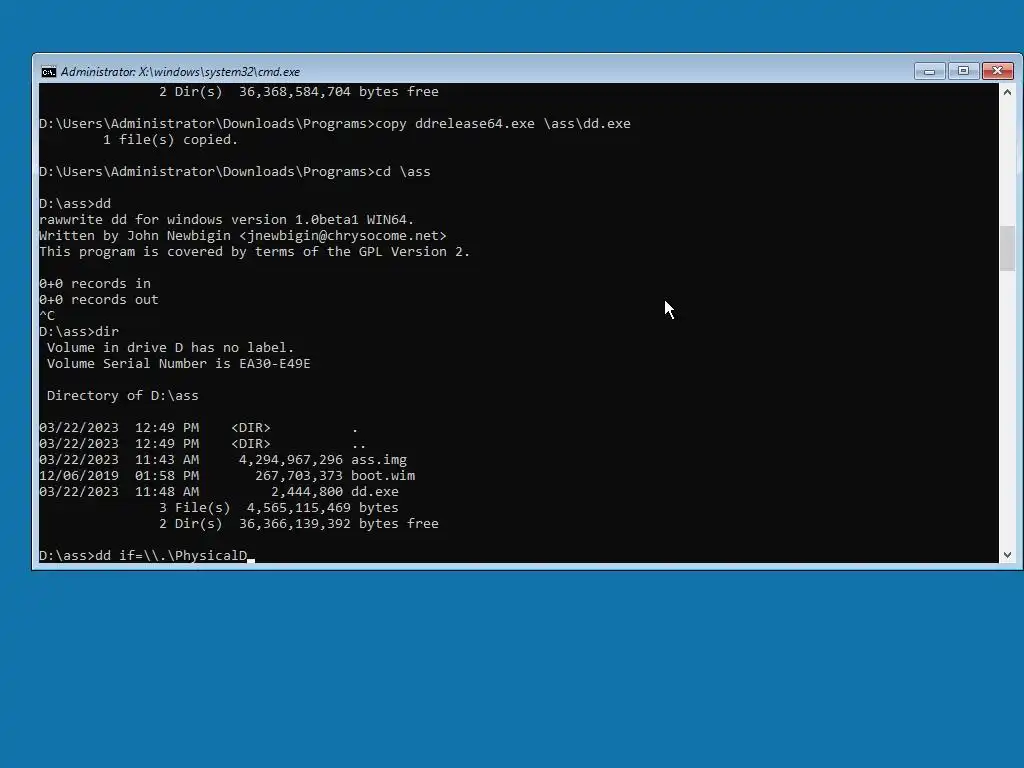This screenshot has height=768, width=1024.
Task: Click the GPL Version 2 license line
Action: pos(255,251)
